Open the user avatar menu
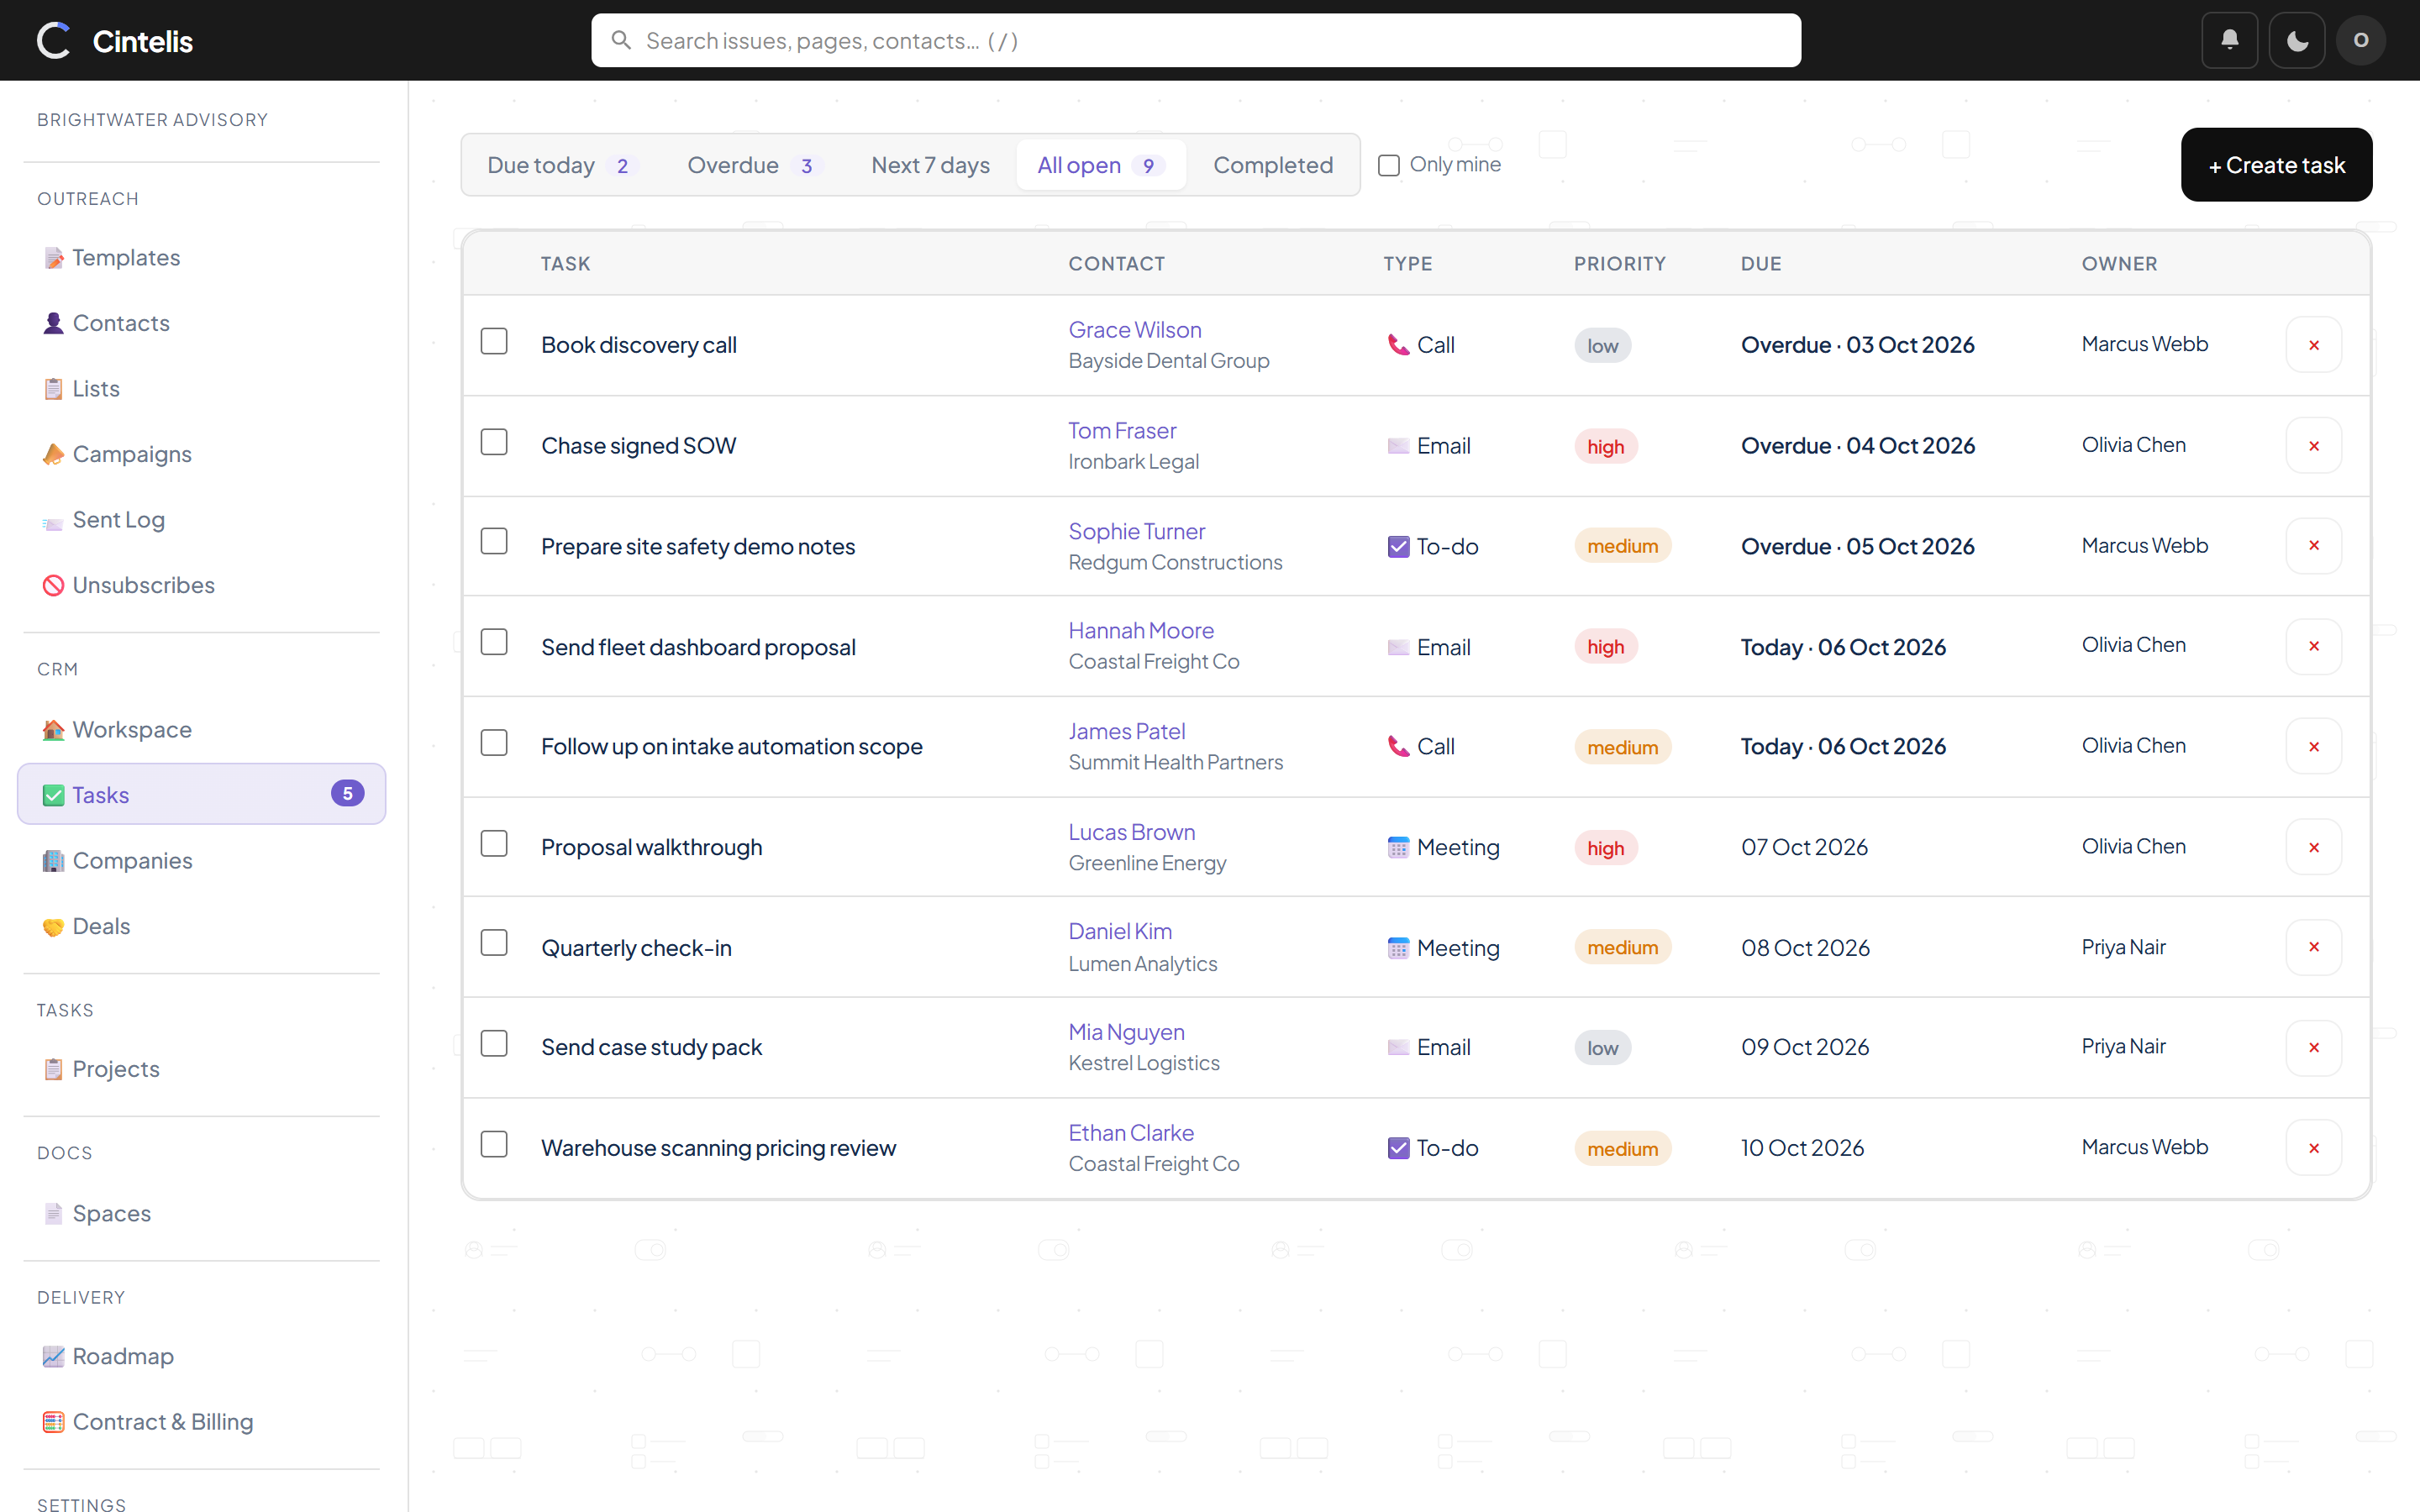The image size is (2420, 1512). click(x=2361, y=40)
